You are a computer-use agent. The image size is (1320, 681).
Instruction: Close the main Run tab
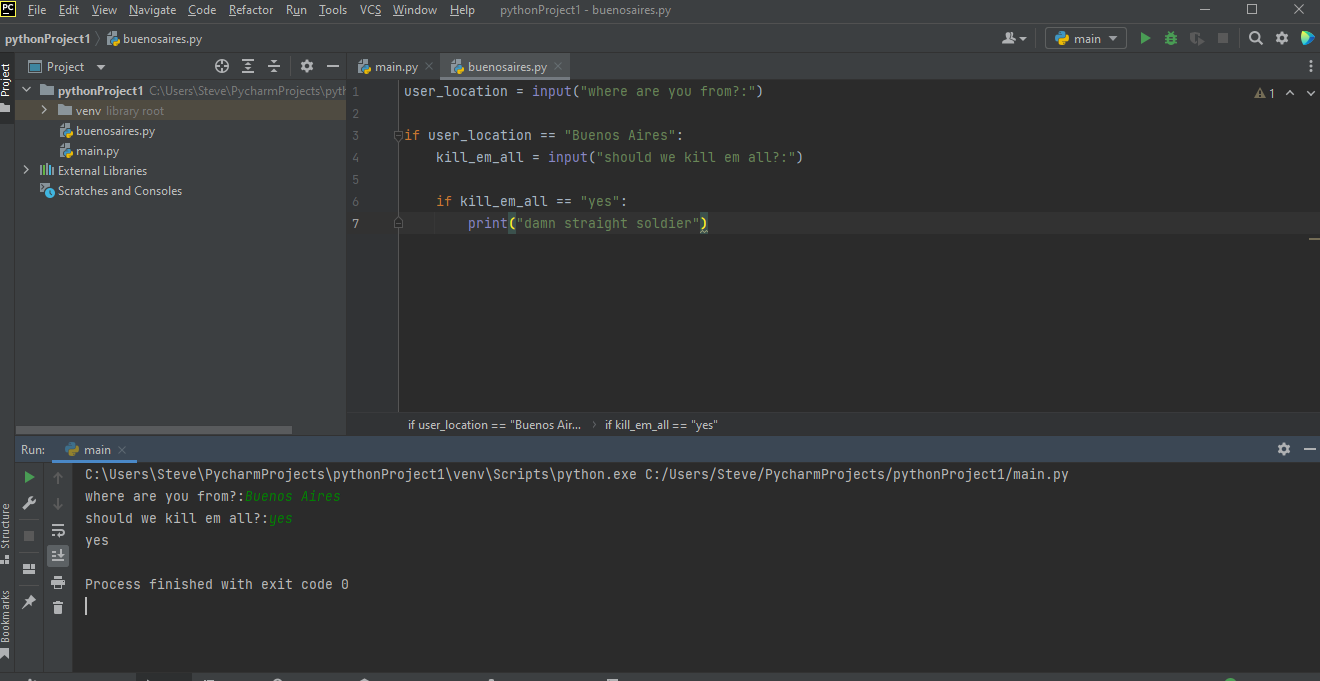coord(122,450)
